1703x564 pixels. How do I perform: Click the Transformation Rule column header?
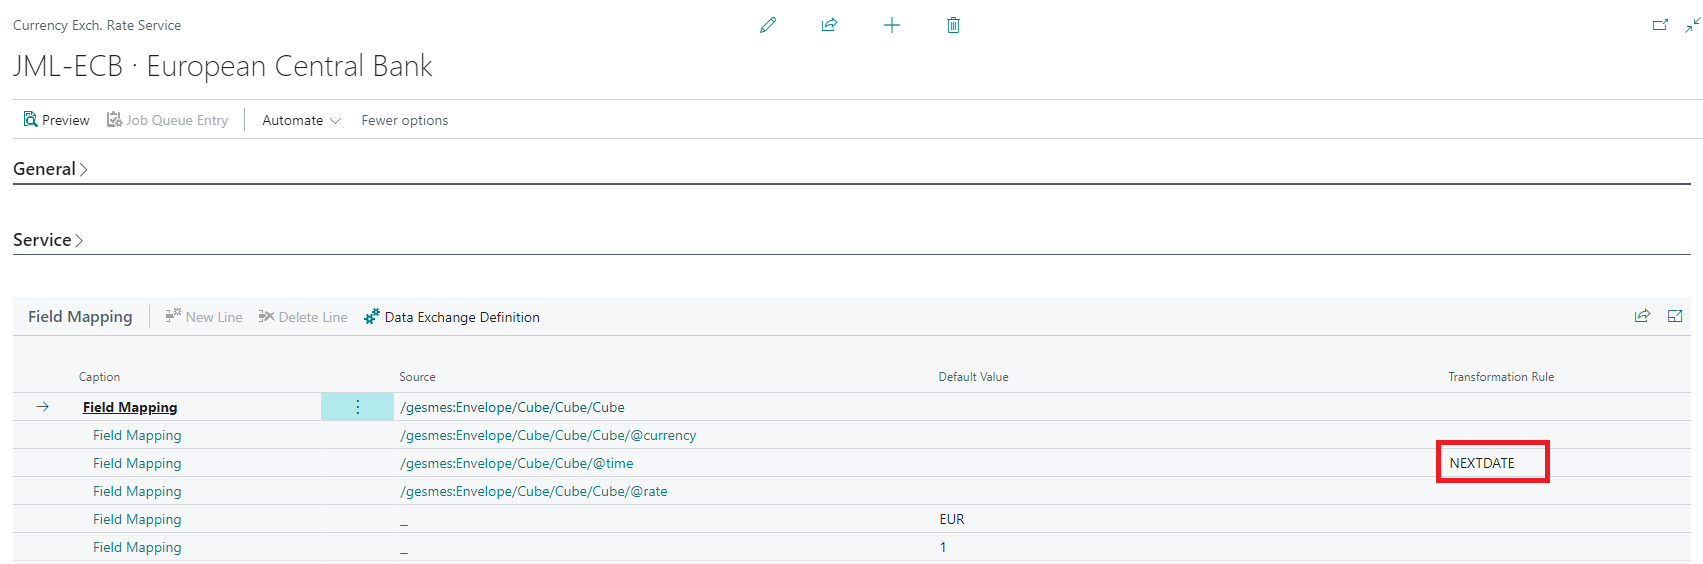pyautogui.click(x=1500, y=377)
